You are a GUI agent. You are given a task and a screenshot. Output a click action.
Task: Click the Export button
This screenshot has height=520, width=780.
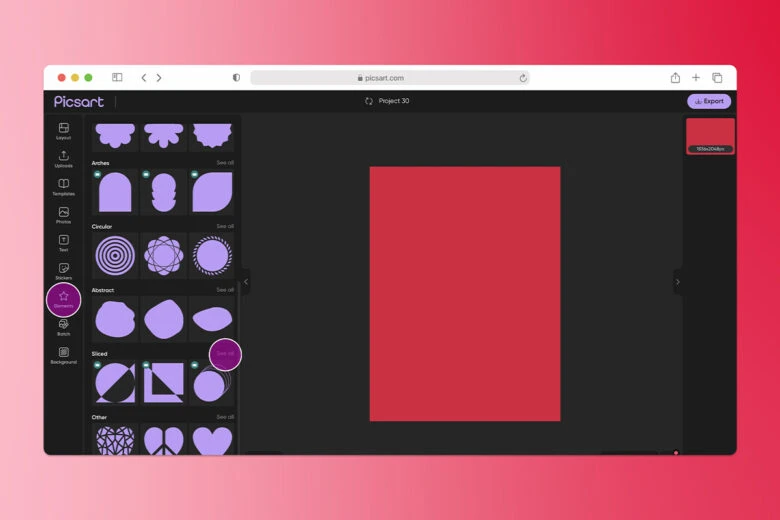(x=709, y=101)
